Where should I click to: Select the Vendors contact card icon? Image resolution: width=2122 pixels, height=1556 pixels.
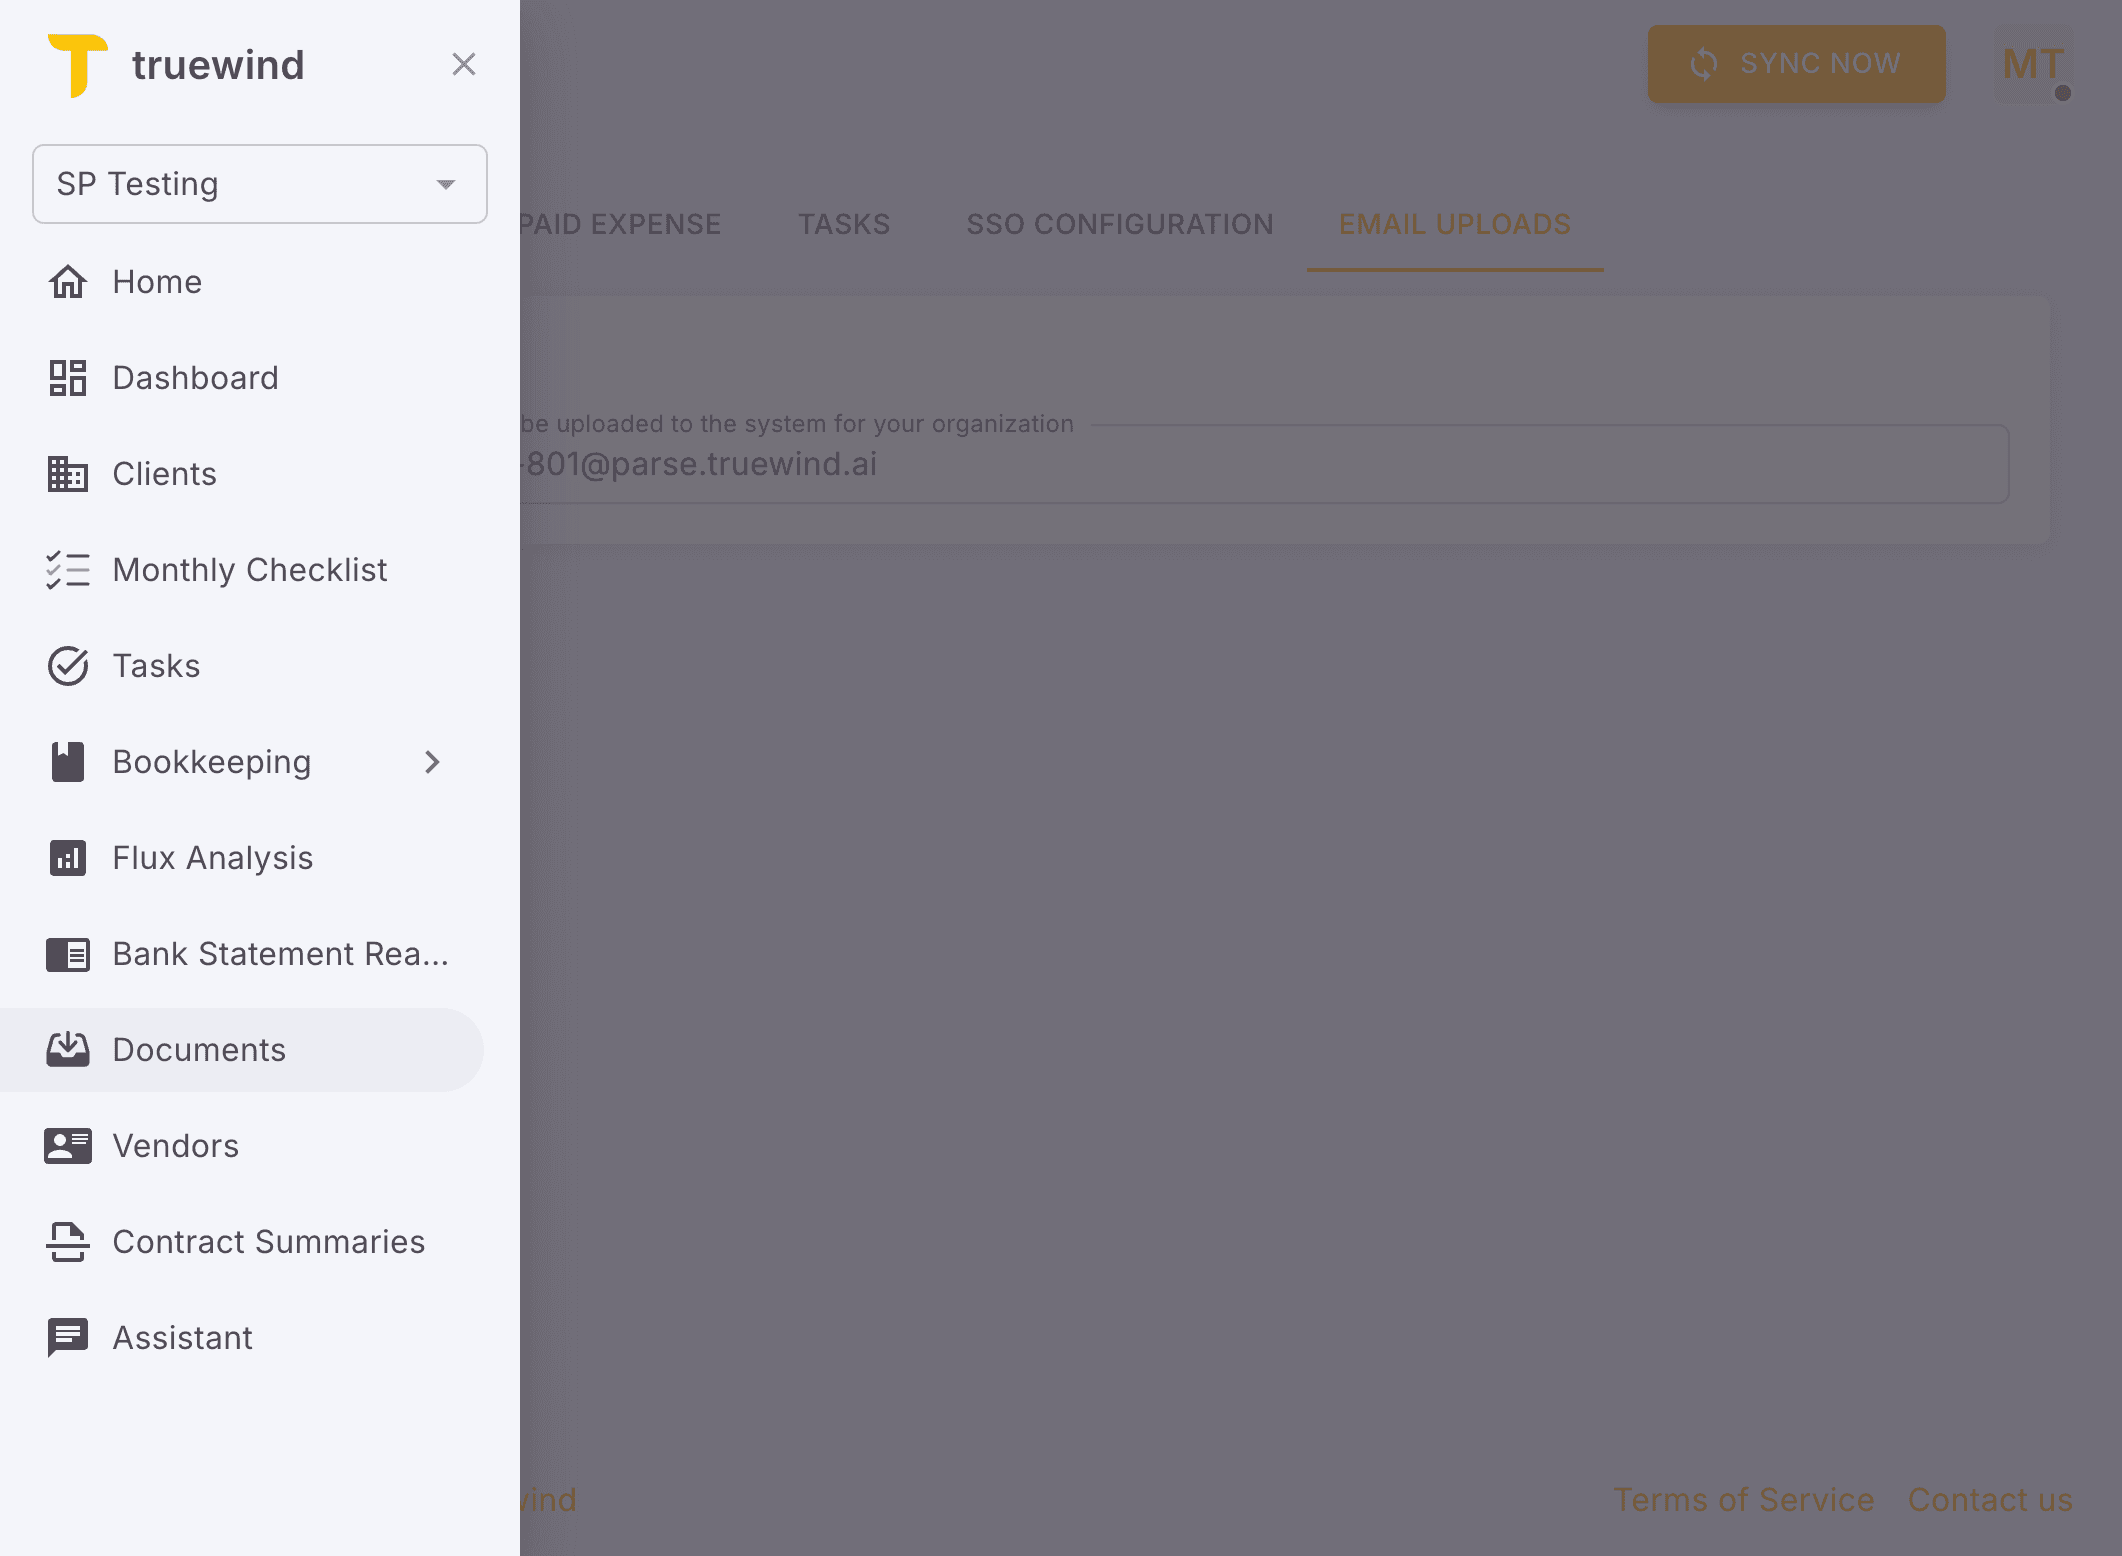[x=68, y=1145]
